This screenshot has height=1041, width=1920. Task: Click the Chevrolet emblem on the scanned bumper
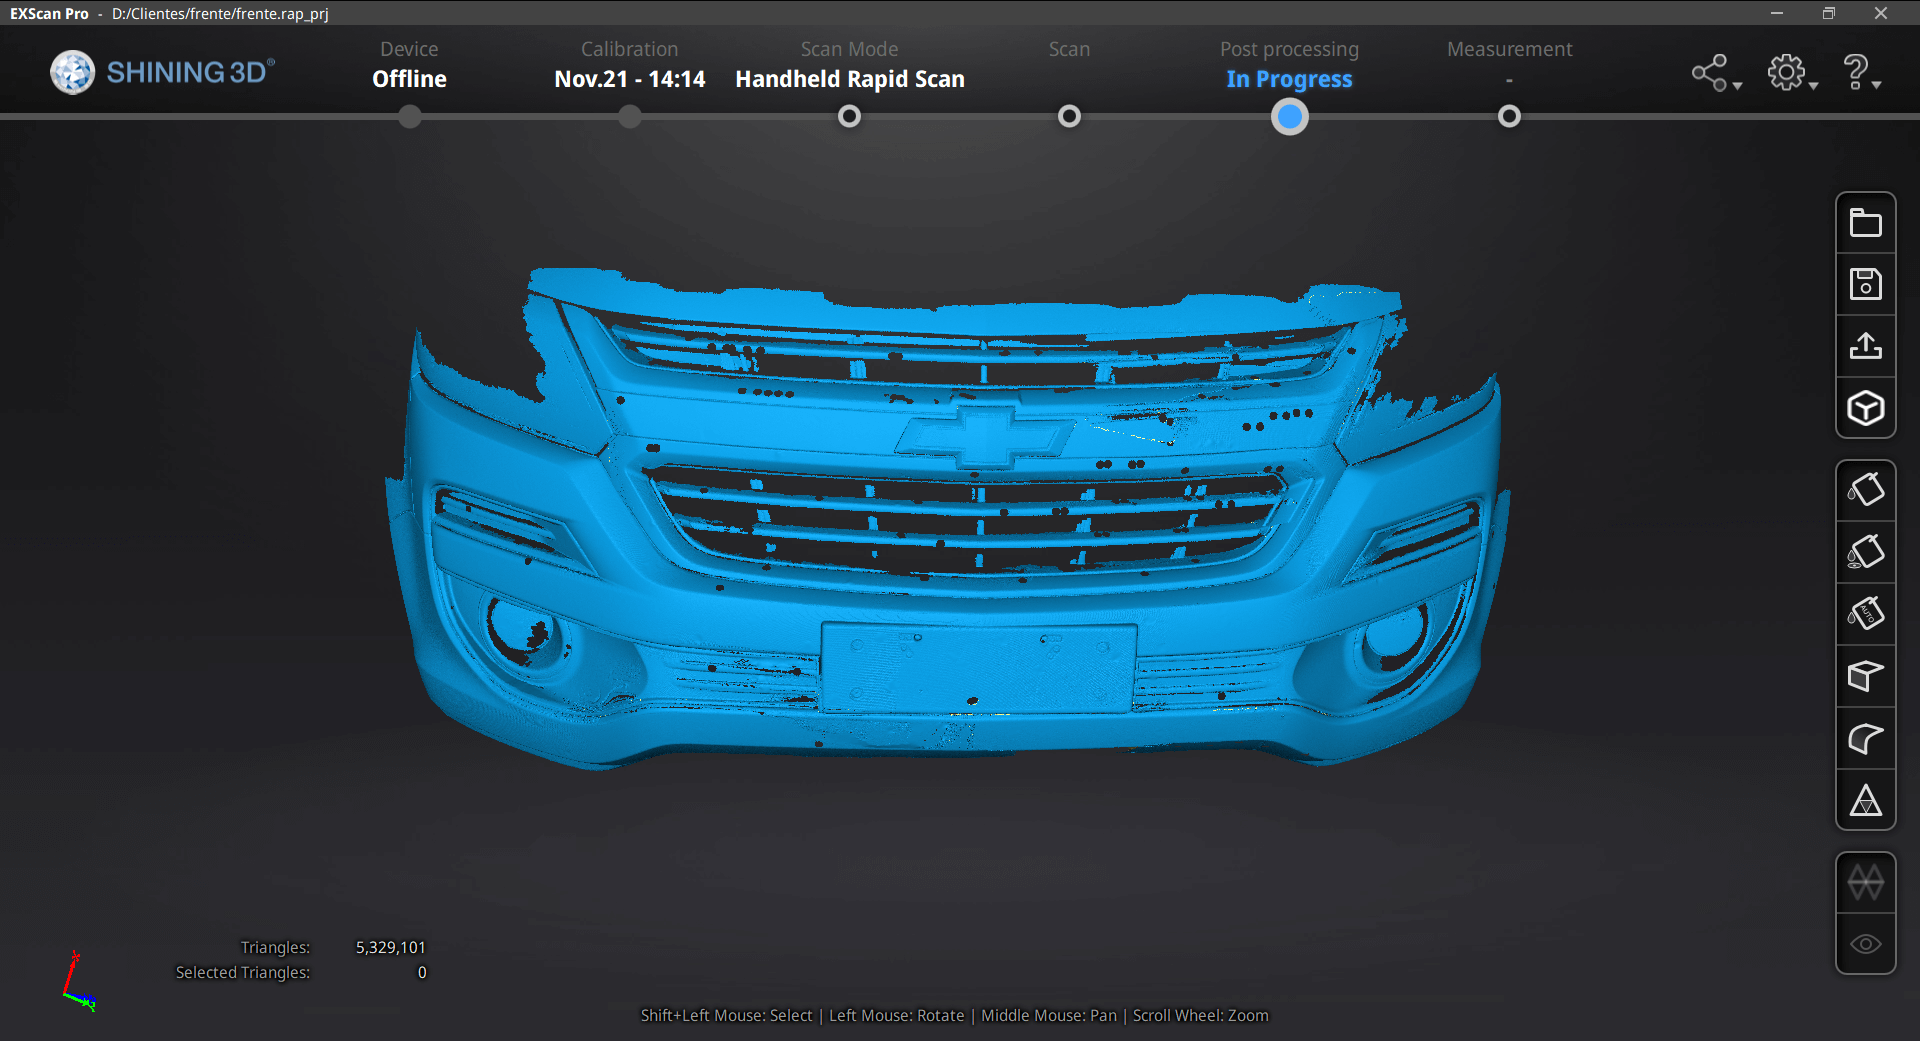pos(983,437)
